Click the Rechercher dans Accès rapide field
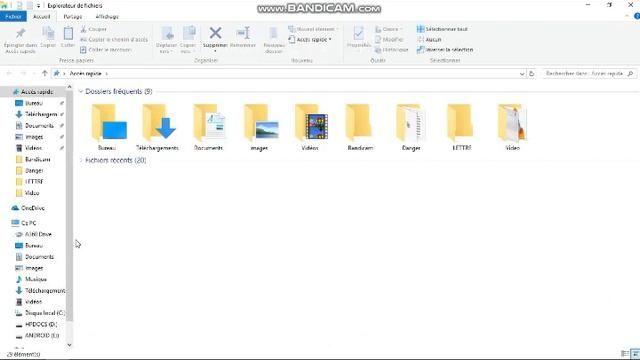Viewport: 640px width, 360px height. pos(589,73)
